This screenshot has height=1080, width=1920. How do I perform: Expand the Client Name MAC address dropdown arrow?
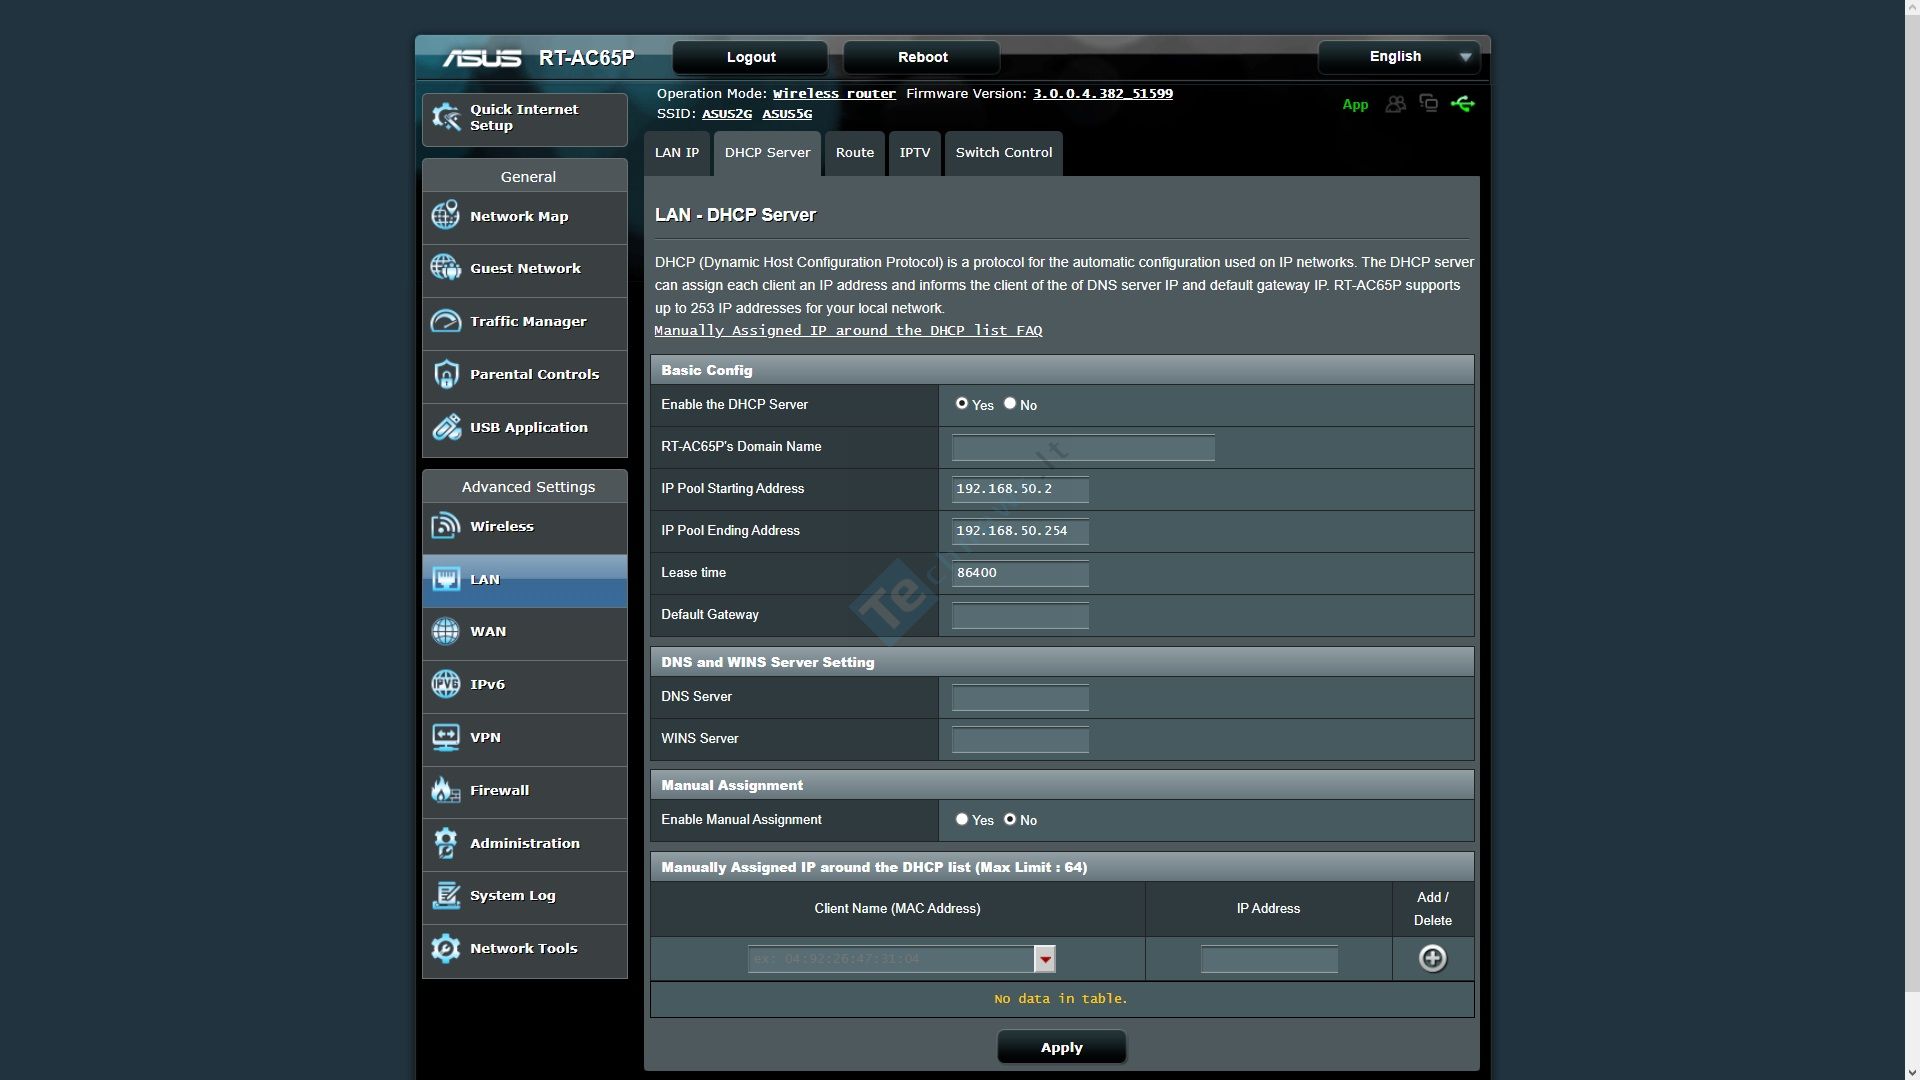click(x=1044, y=959)
